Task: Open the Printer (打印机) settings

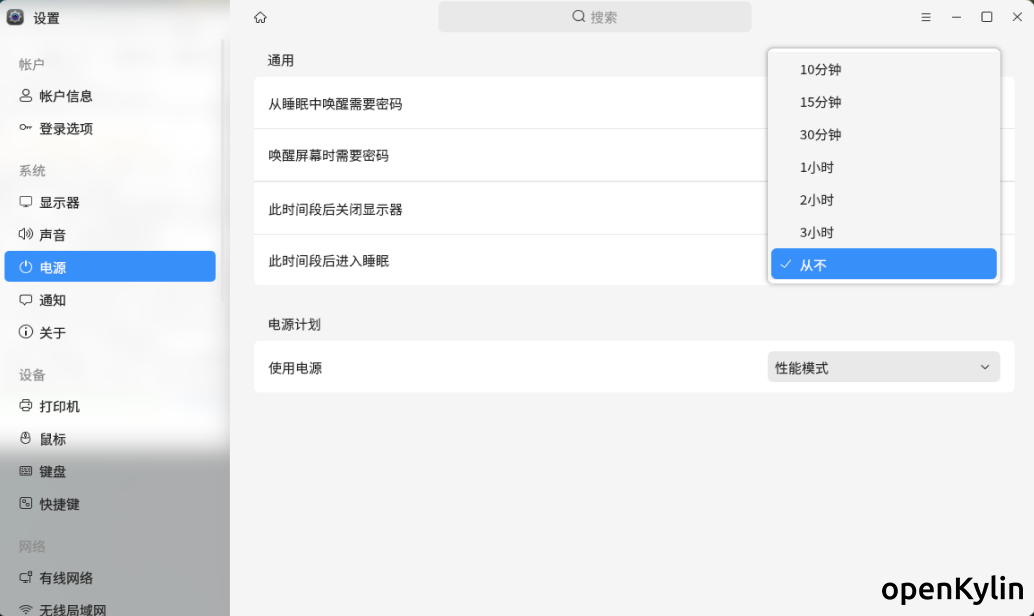Action: (x=60, y=407)
